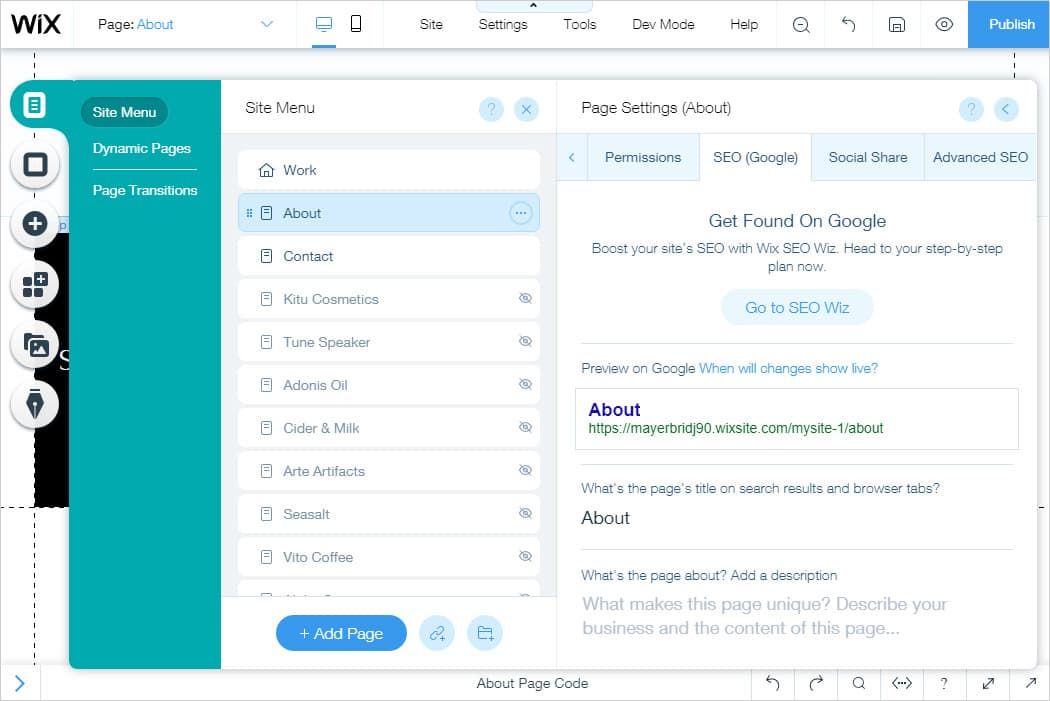
Task: Click the About Google preview title
Action: (x=614, y=409)
